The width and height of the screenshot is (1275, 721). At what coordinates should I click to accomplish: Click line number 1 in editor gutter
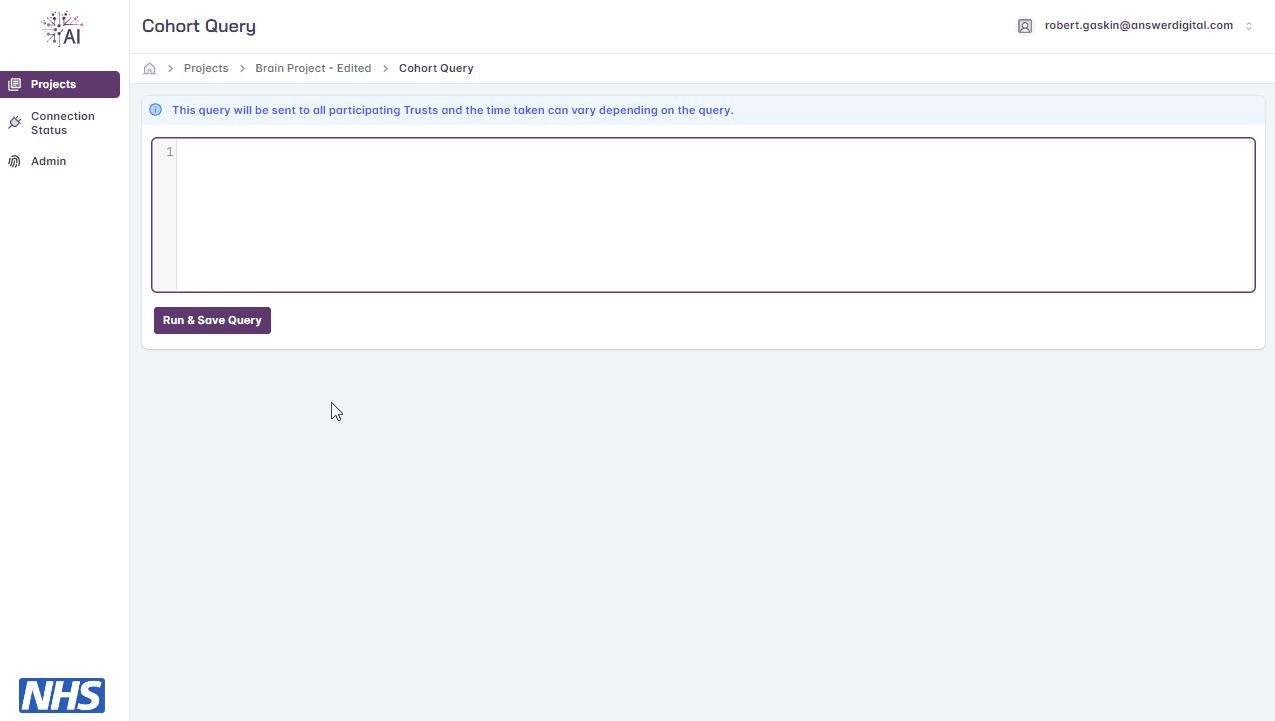click(x=169, y=152)
